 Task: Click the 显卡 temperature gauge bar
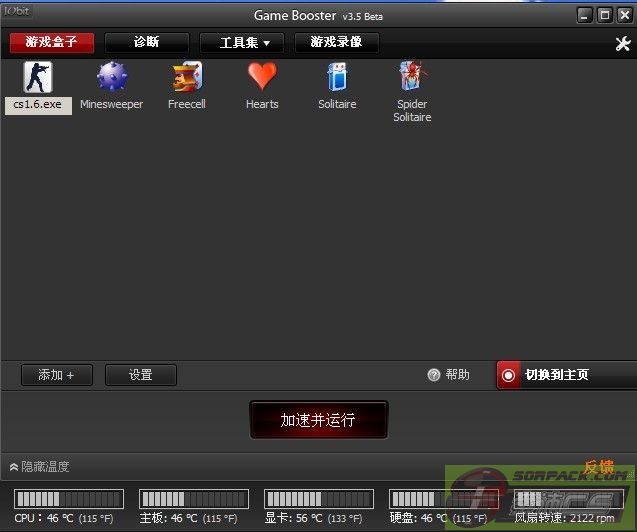pyautogui.click(x=319, y=498)
